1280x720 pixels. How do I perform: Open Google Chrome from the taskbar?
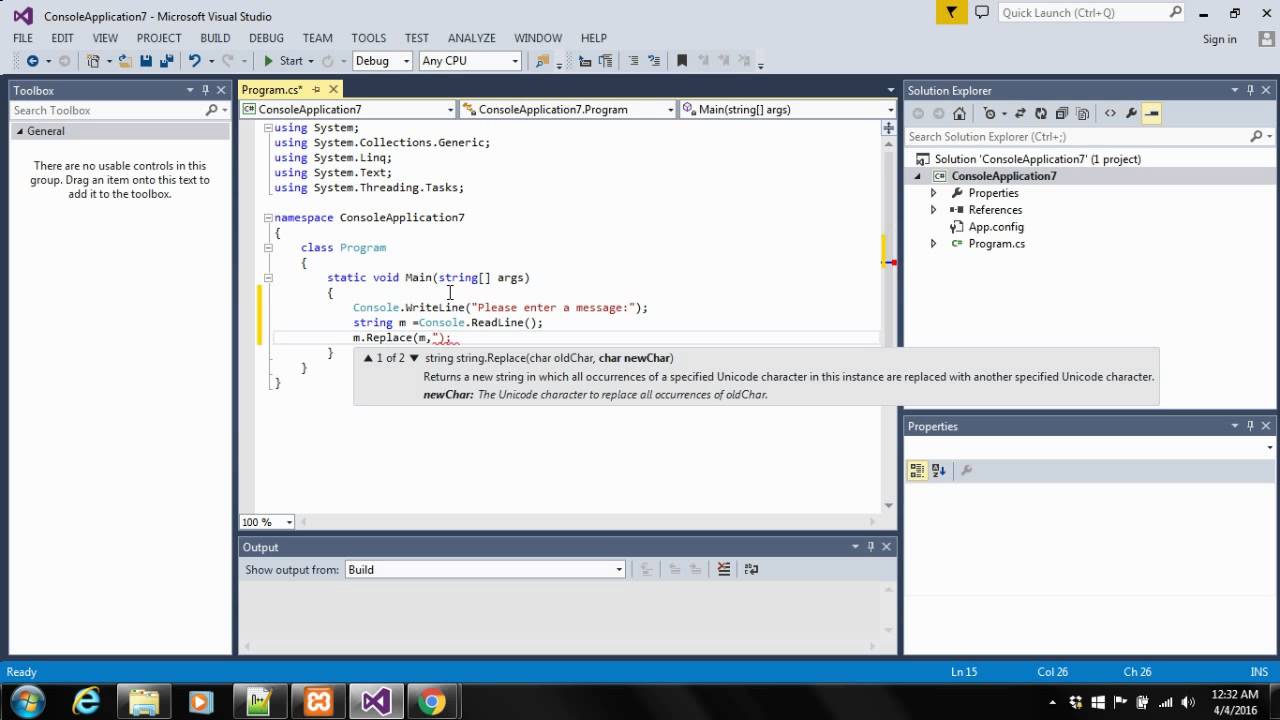[x=432, y=702]
